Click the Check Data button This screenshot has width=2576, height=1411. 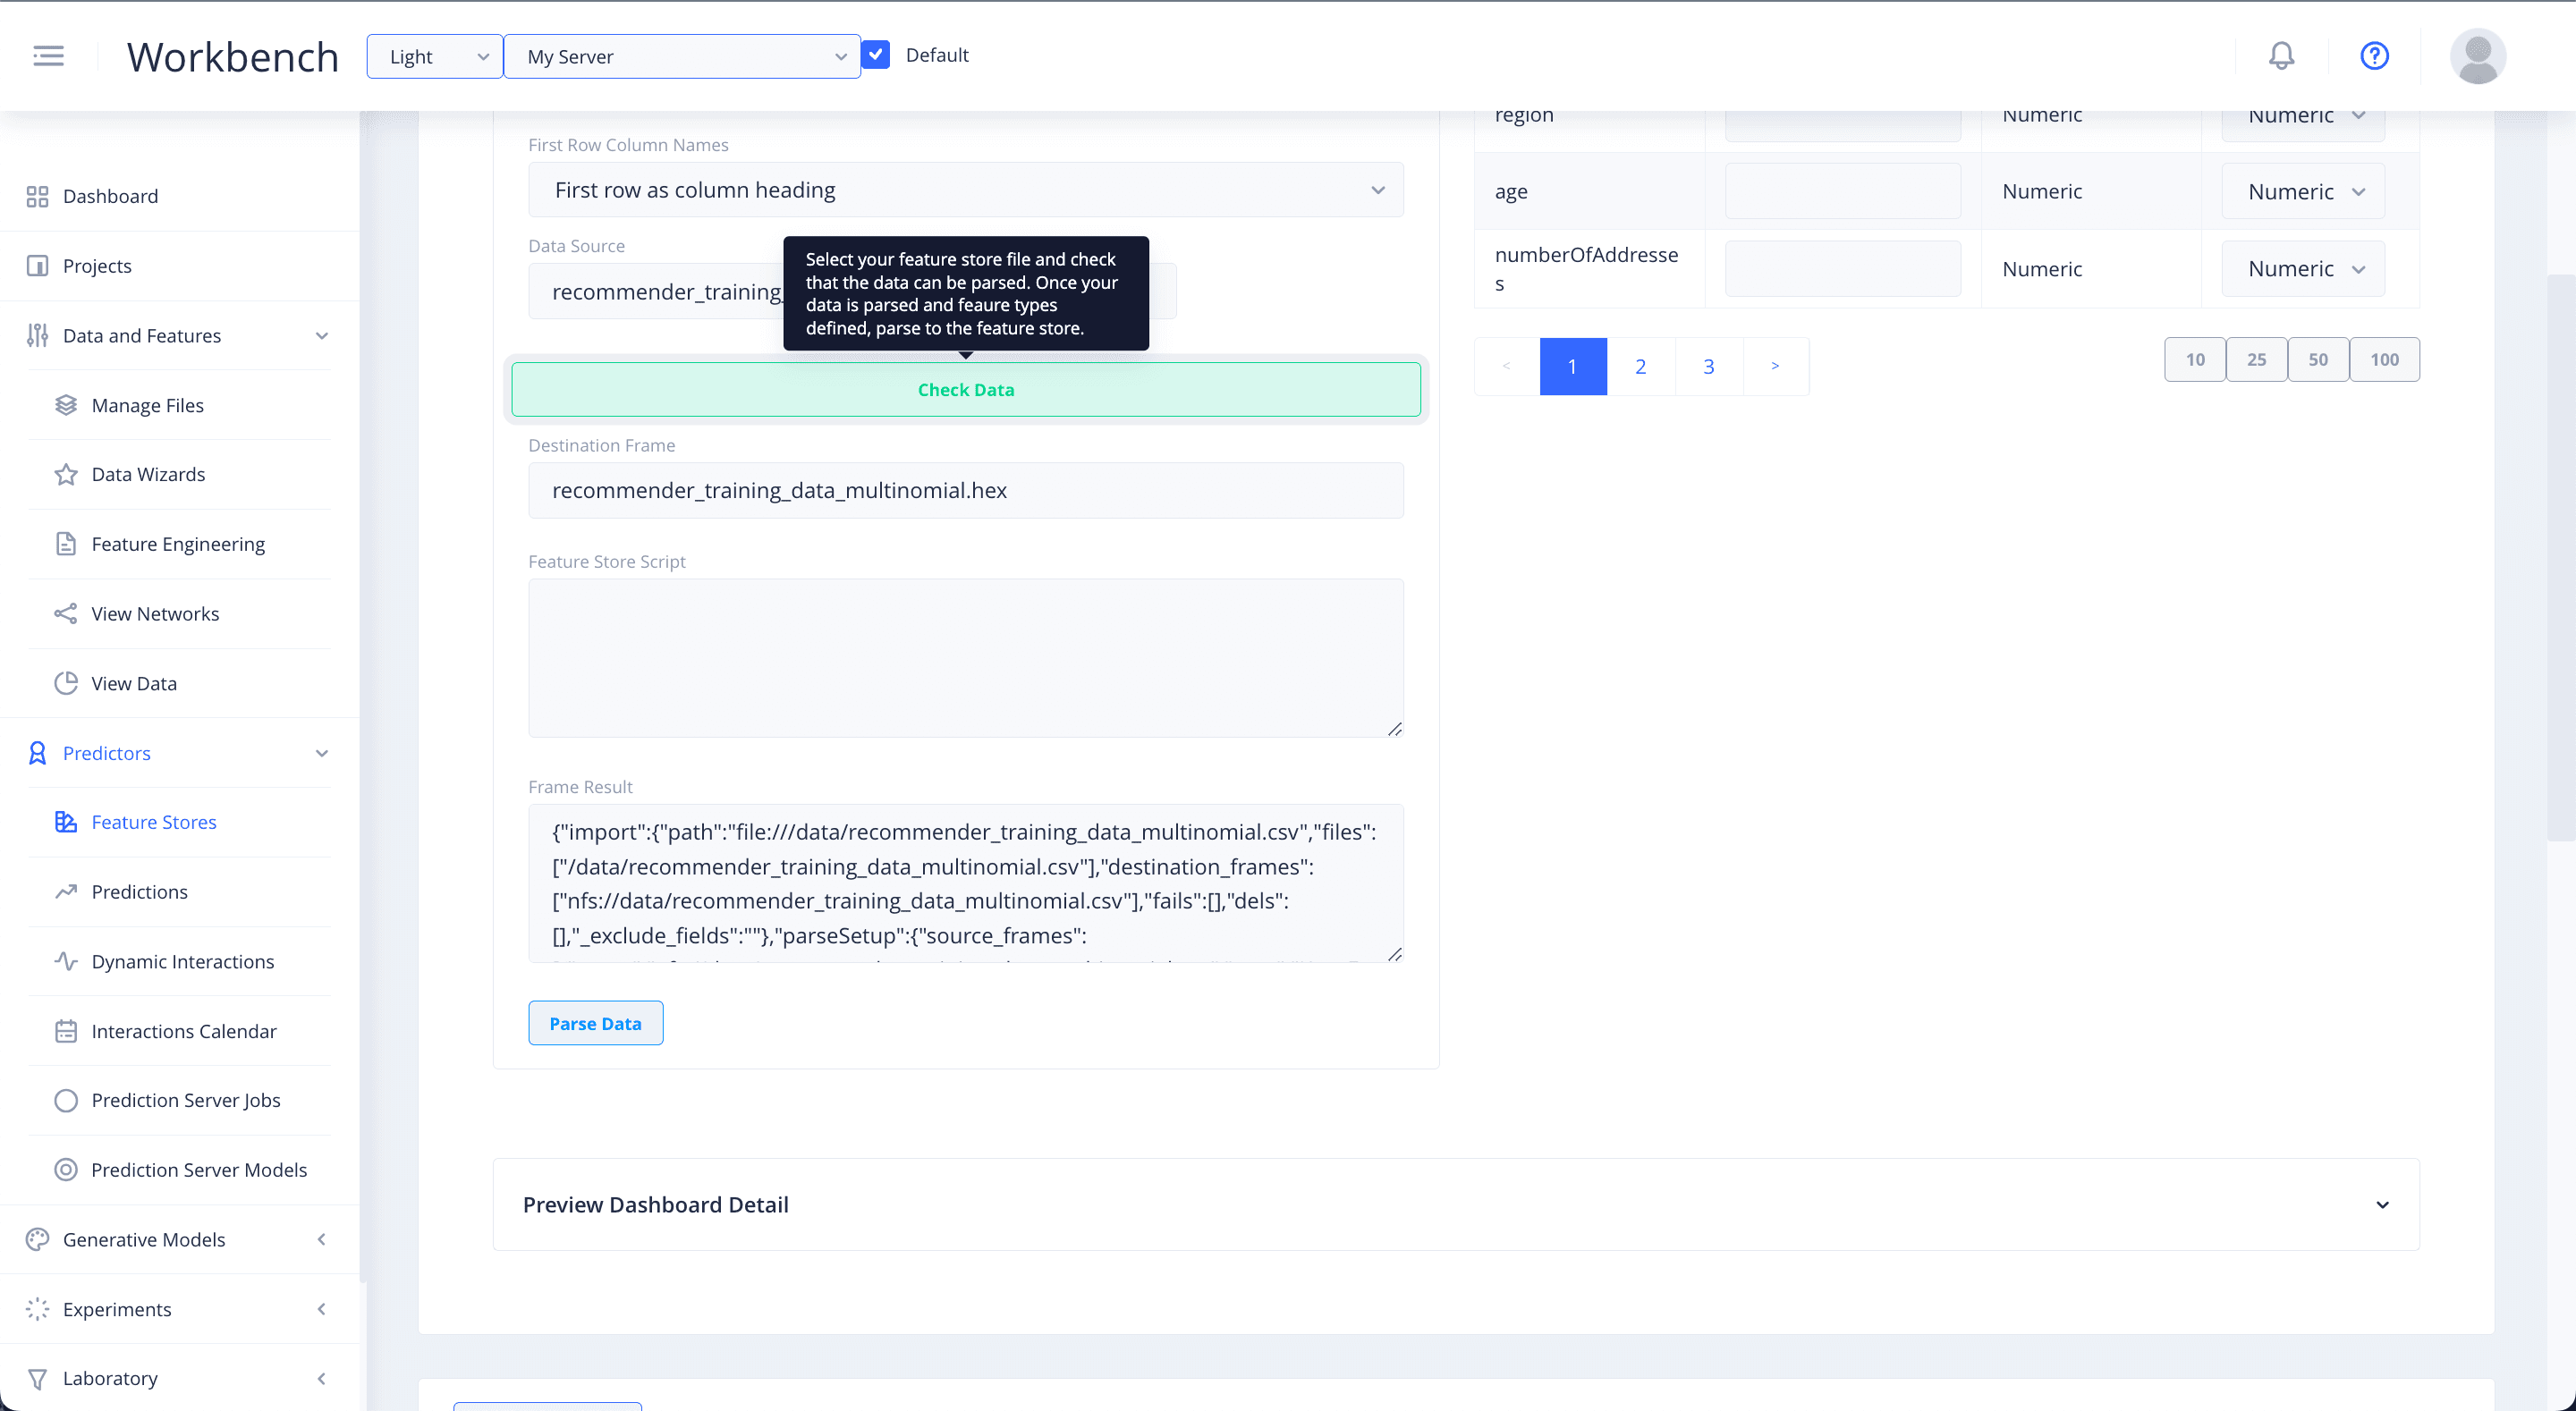click(965, 389)
